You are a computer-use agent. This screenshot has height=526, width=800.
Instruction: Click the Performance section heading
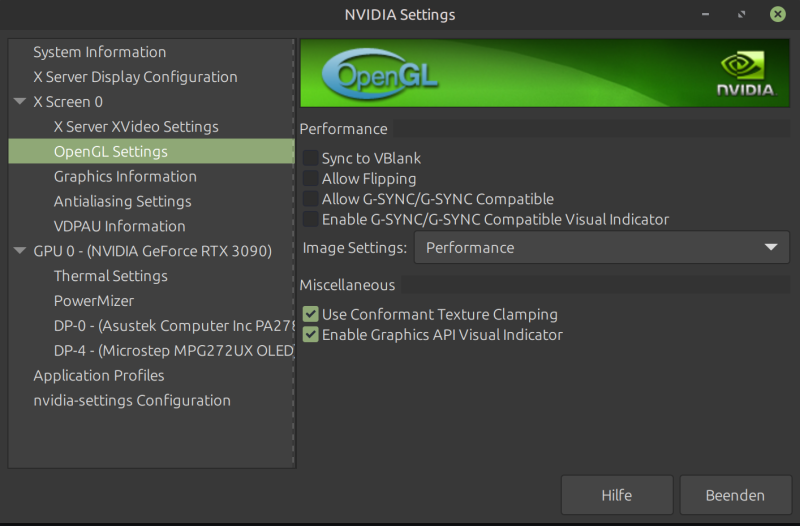[x=343, y=129]
